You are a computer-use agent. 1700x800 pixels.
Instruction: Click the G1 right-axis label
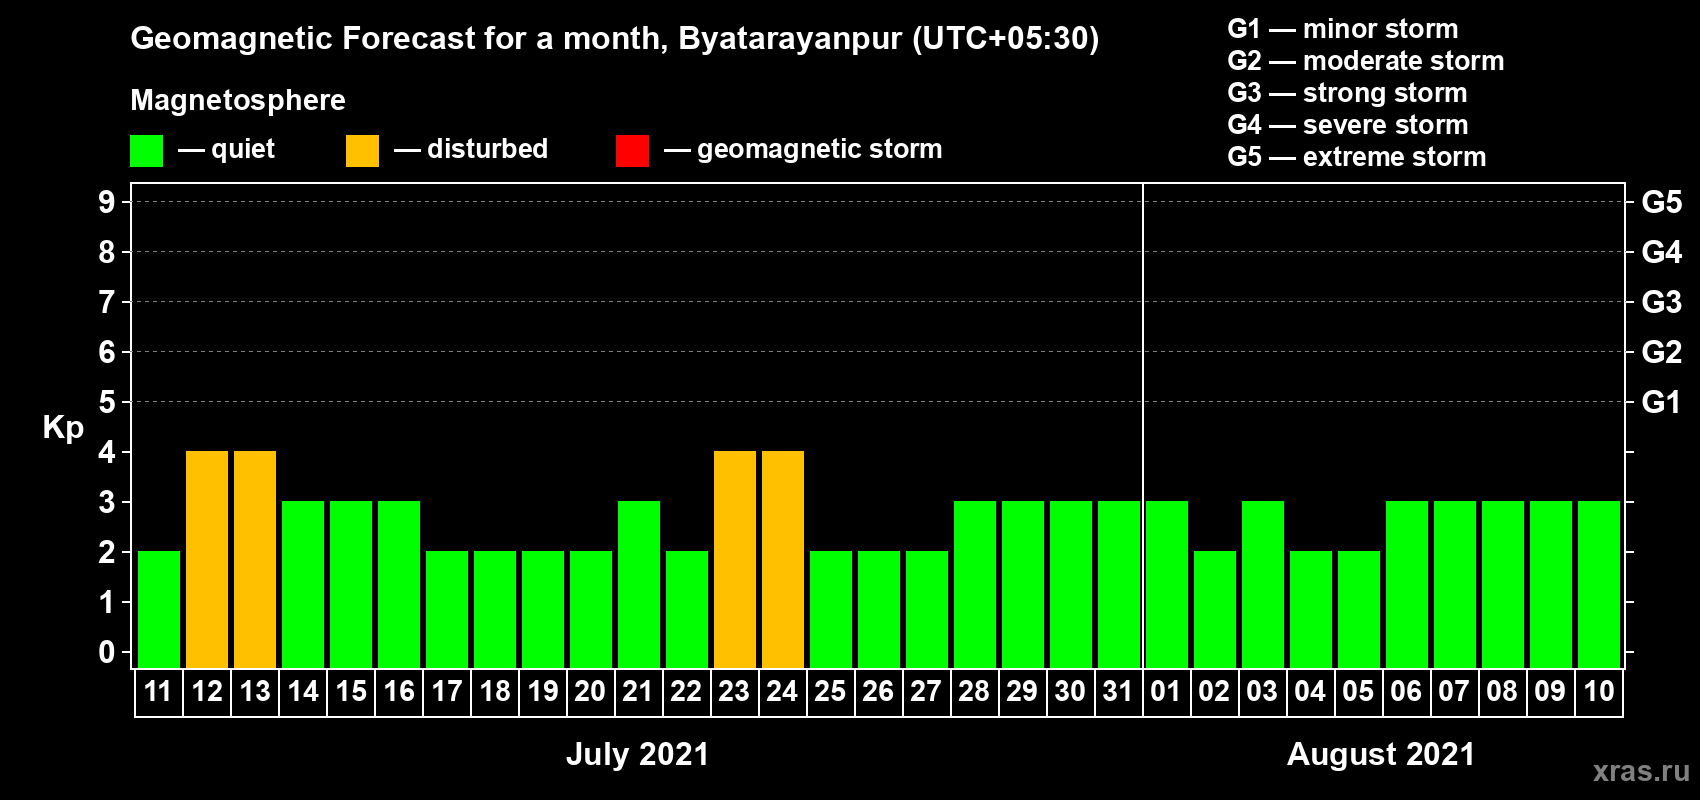click(x=1662, y=402)
